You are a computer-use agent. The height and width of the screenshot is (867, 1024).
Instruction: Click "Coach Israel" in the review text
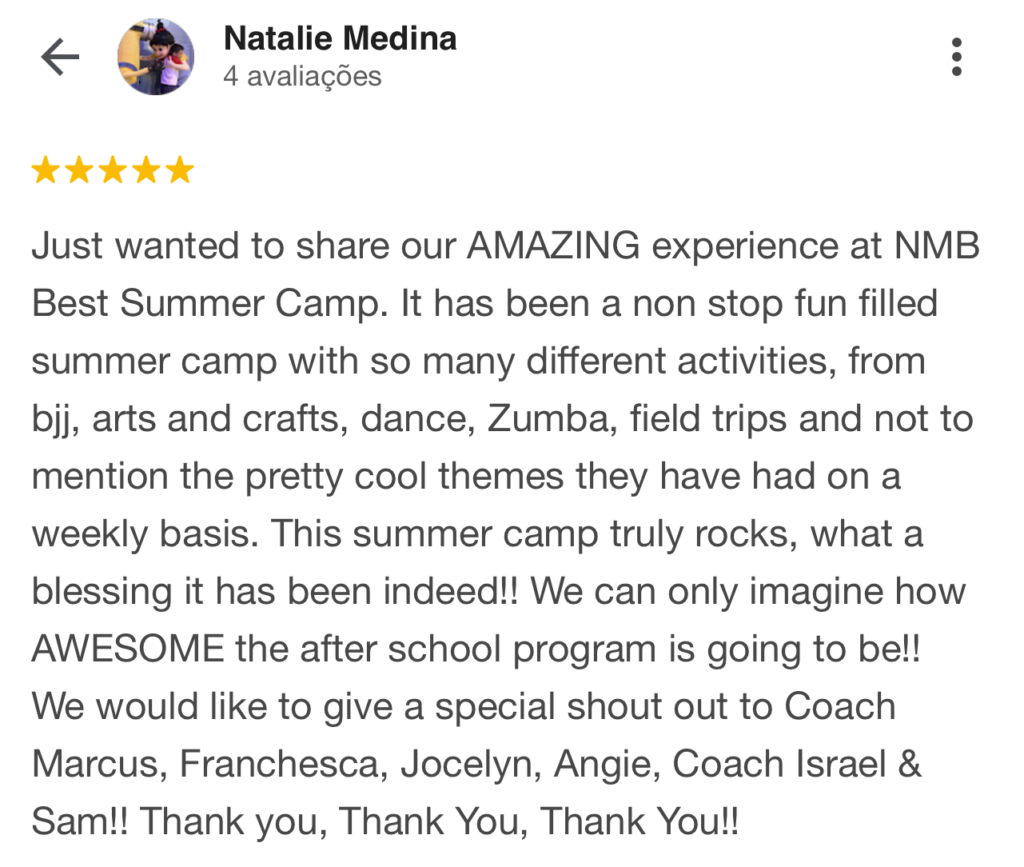point(797,765)
